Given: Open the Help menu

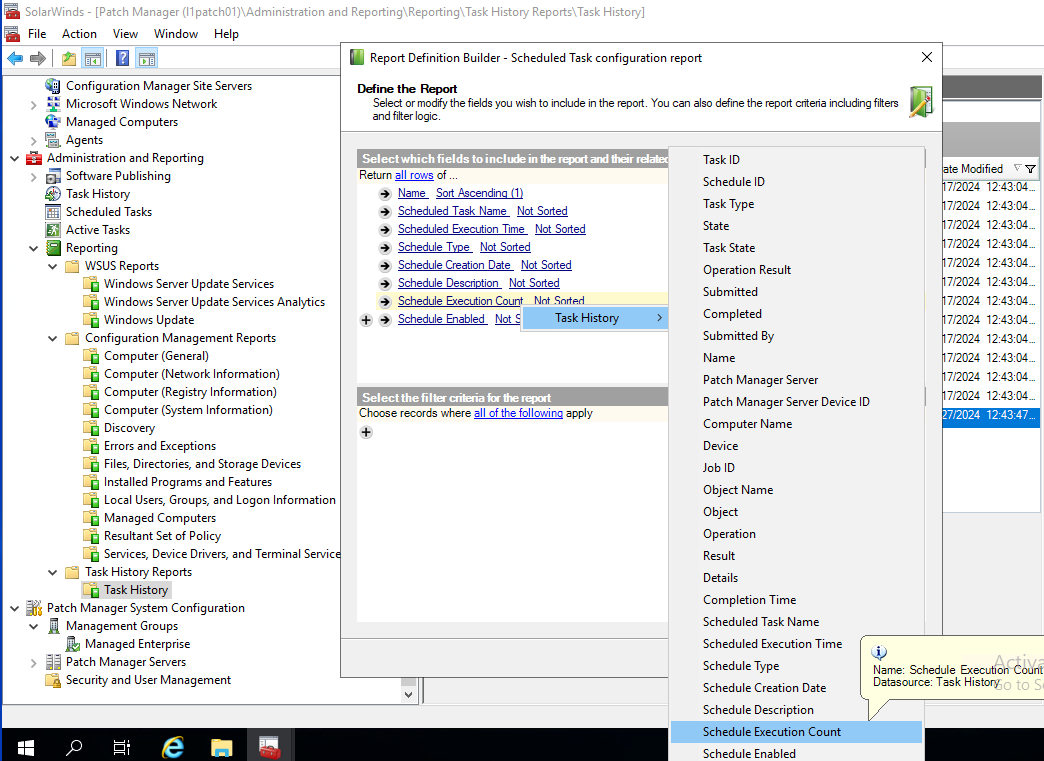Looking at the screenshot, I should (226, 33).
